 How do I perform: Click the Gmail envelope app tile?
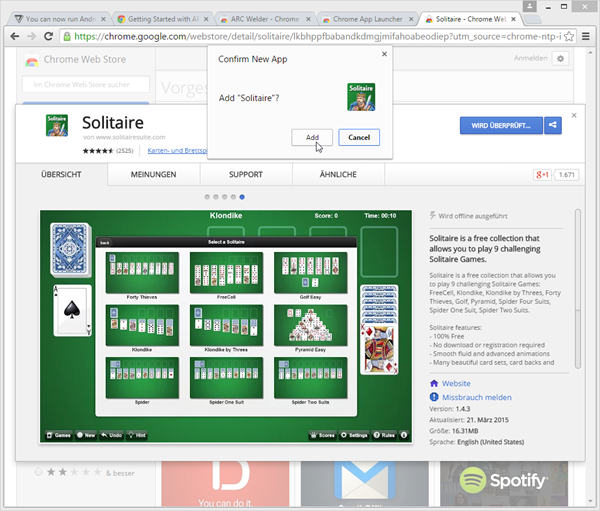(365, 483)
